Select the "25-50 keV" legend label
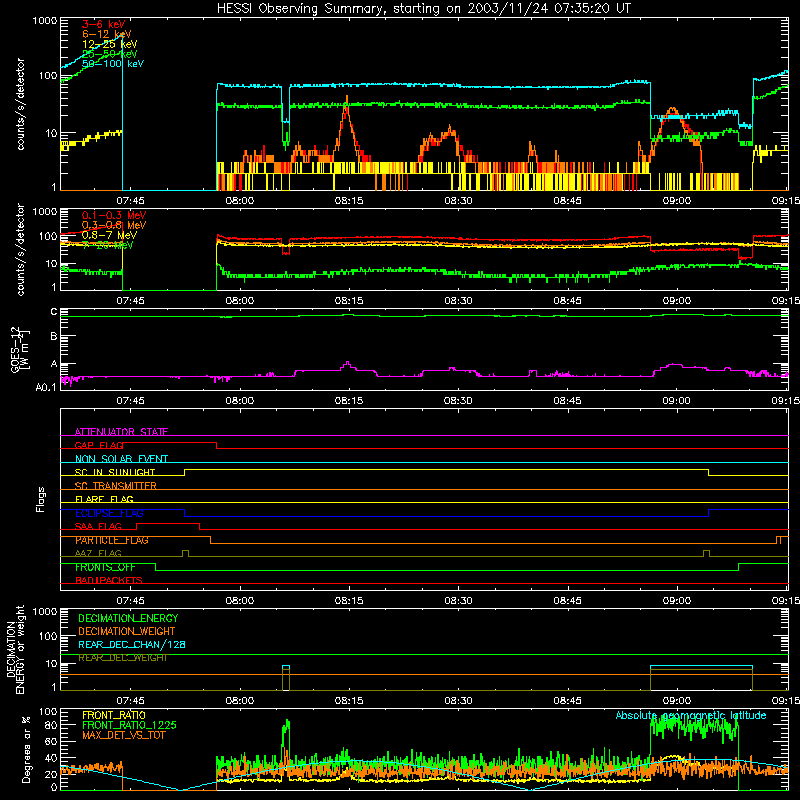 110,54
